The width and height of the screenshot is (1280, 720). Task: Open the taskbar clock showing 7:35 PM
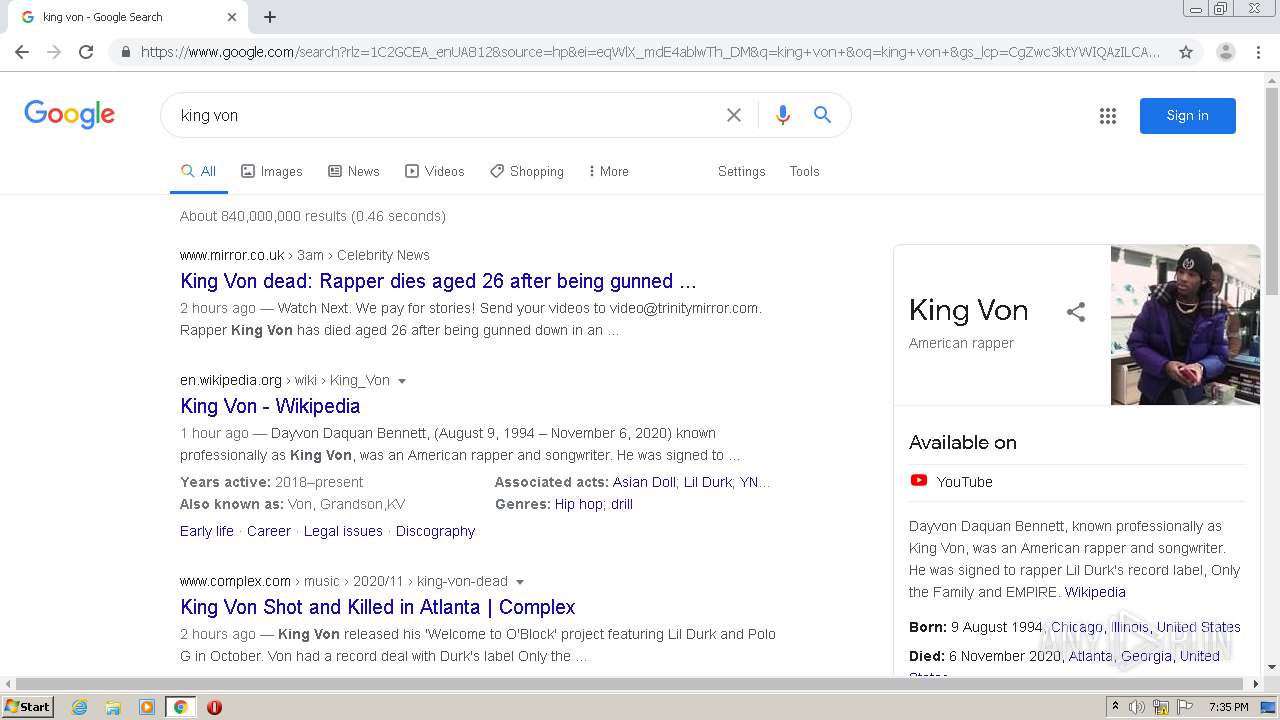click(x=1228, y=707)
